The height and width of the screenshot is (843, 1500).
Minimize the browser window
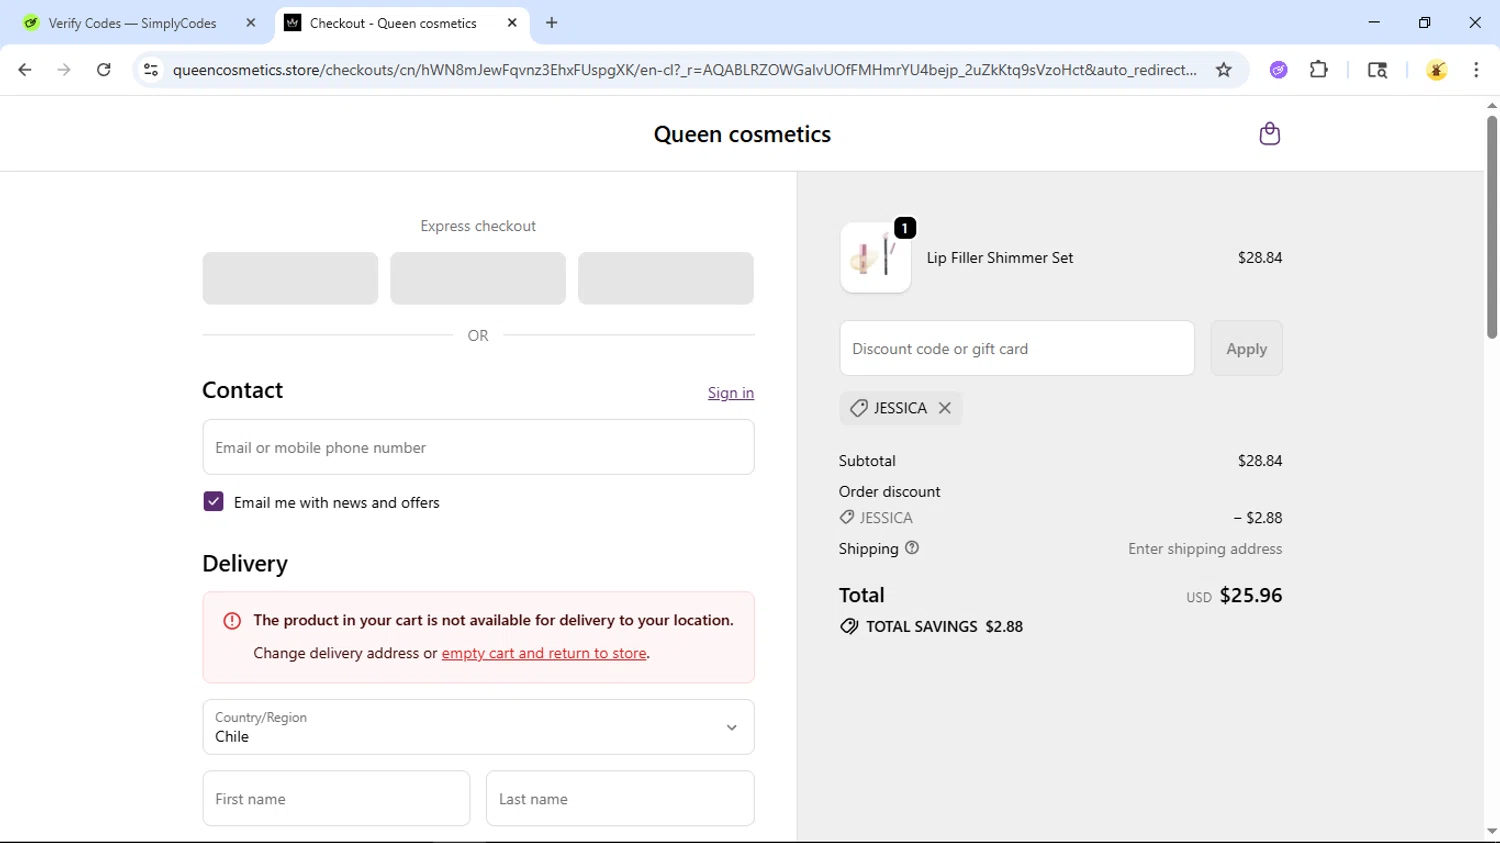click(1374, 22)
